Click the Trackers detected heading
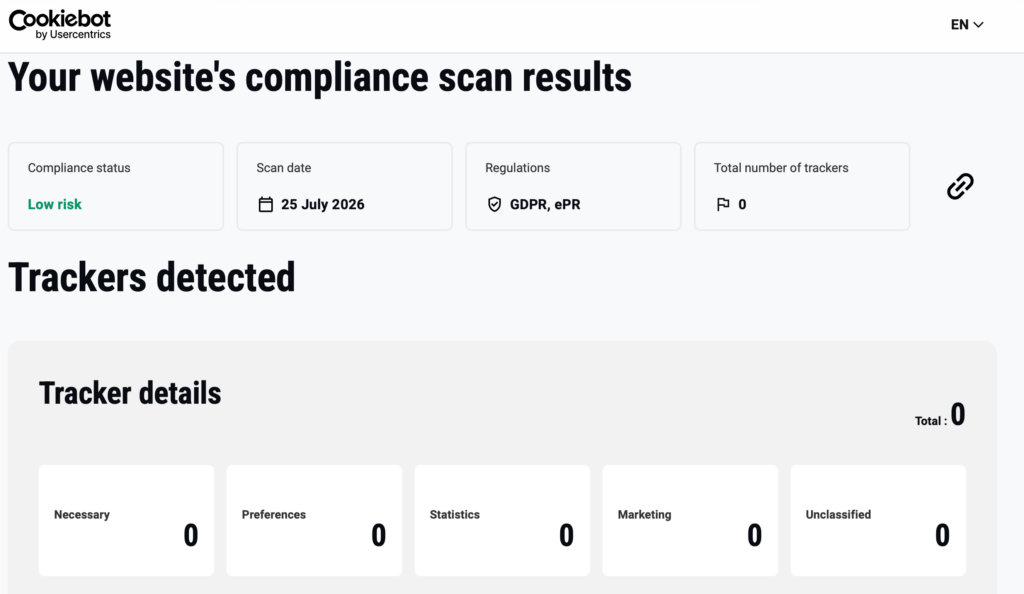 click(152, 277)
